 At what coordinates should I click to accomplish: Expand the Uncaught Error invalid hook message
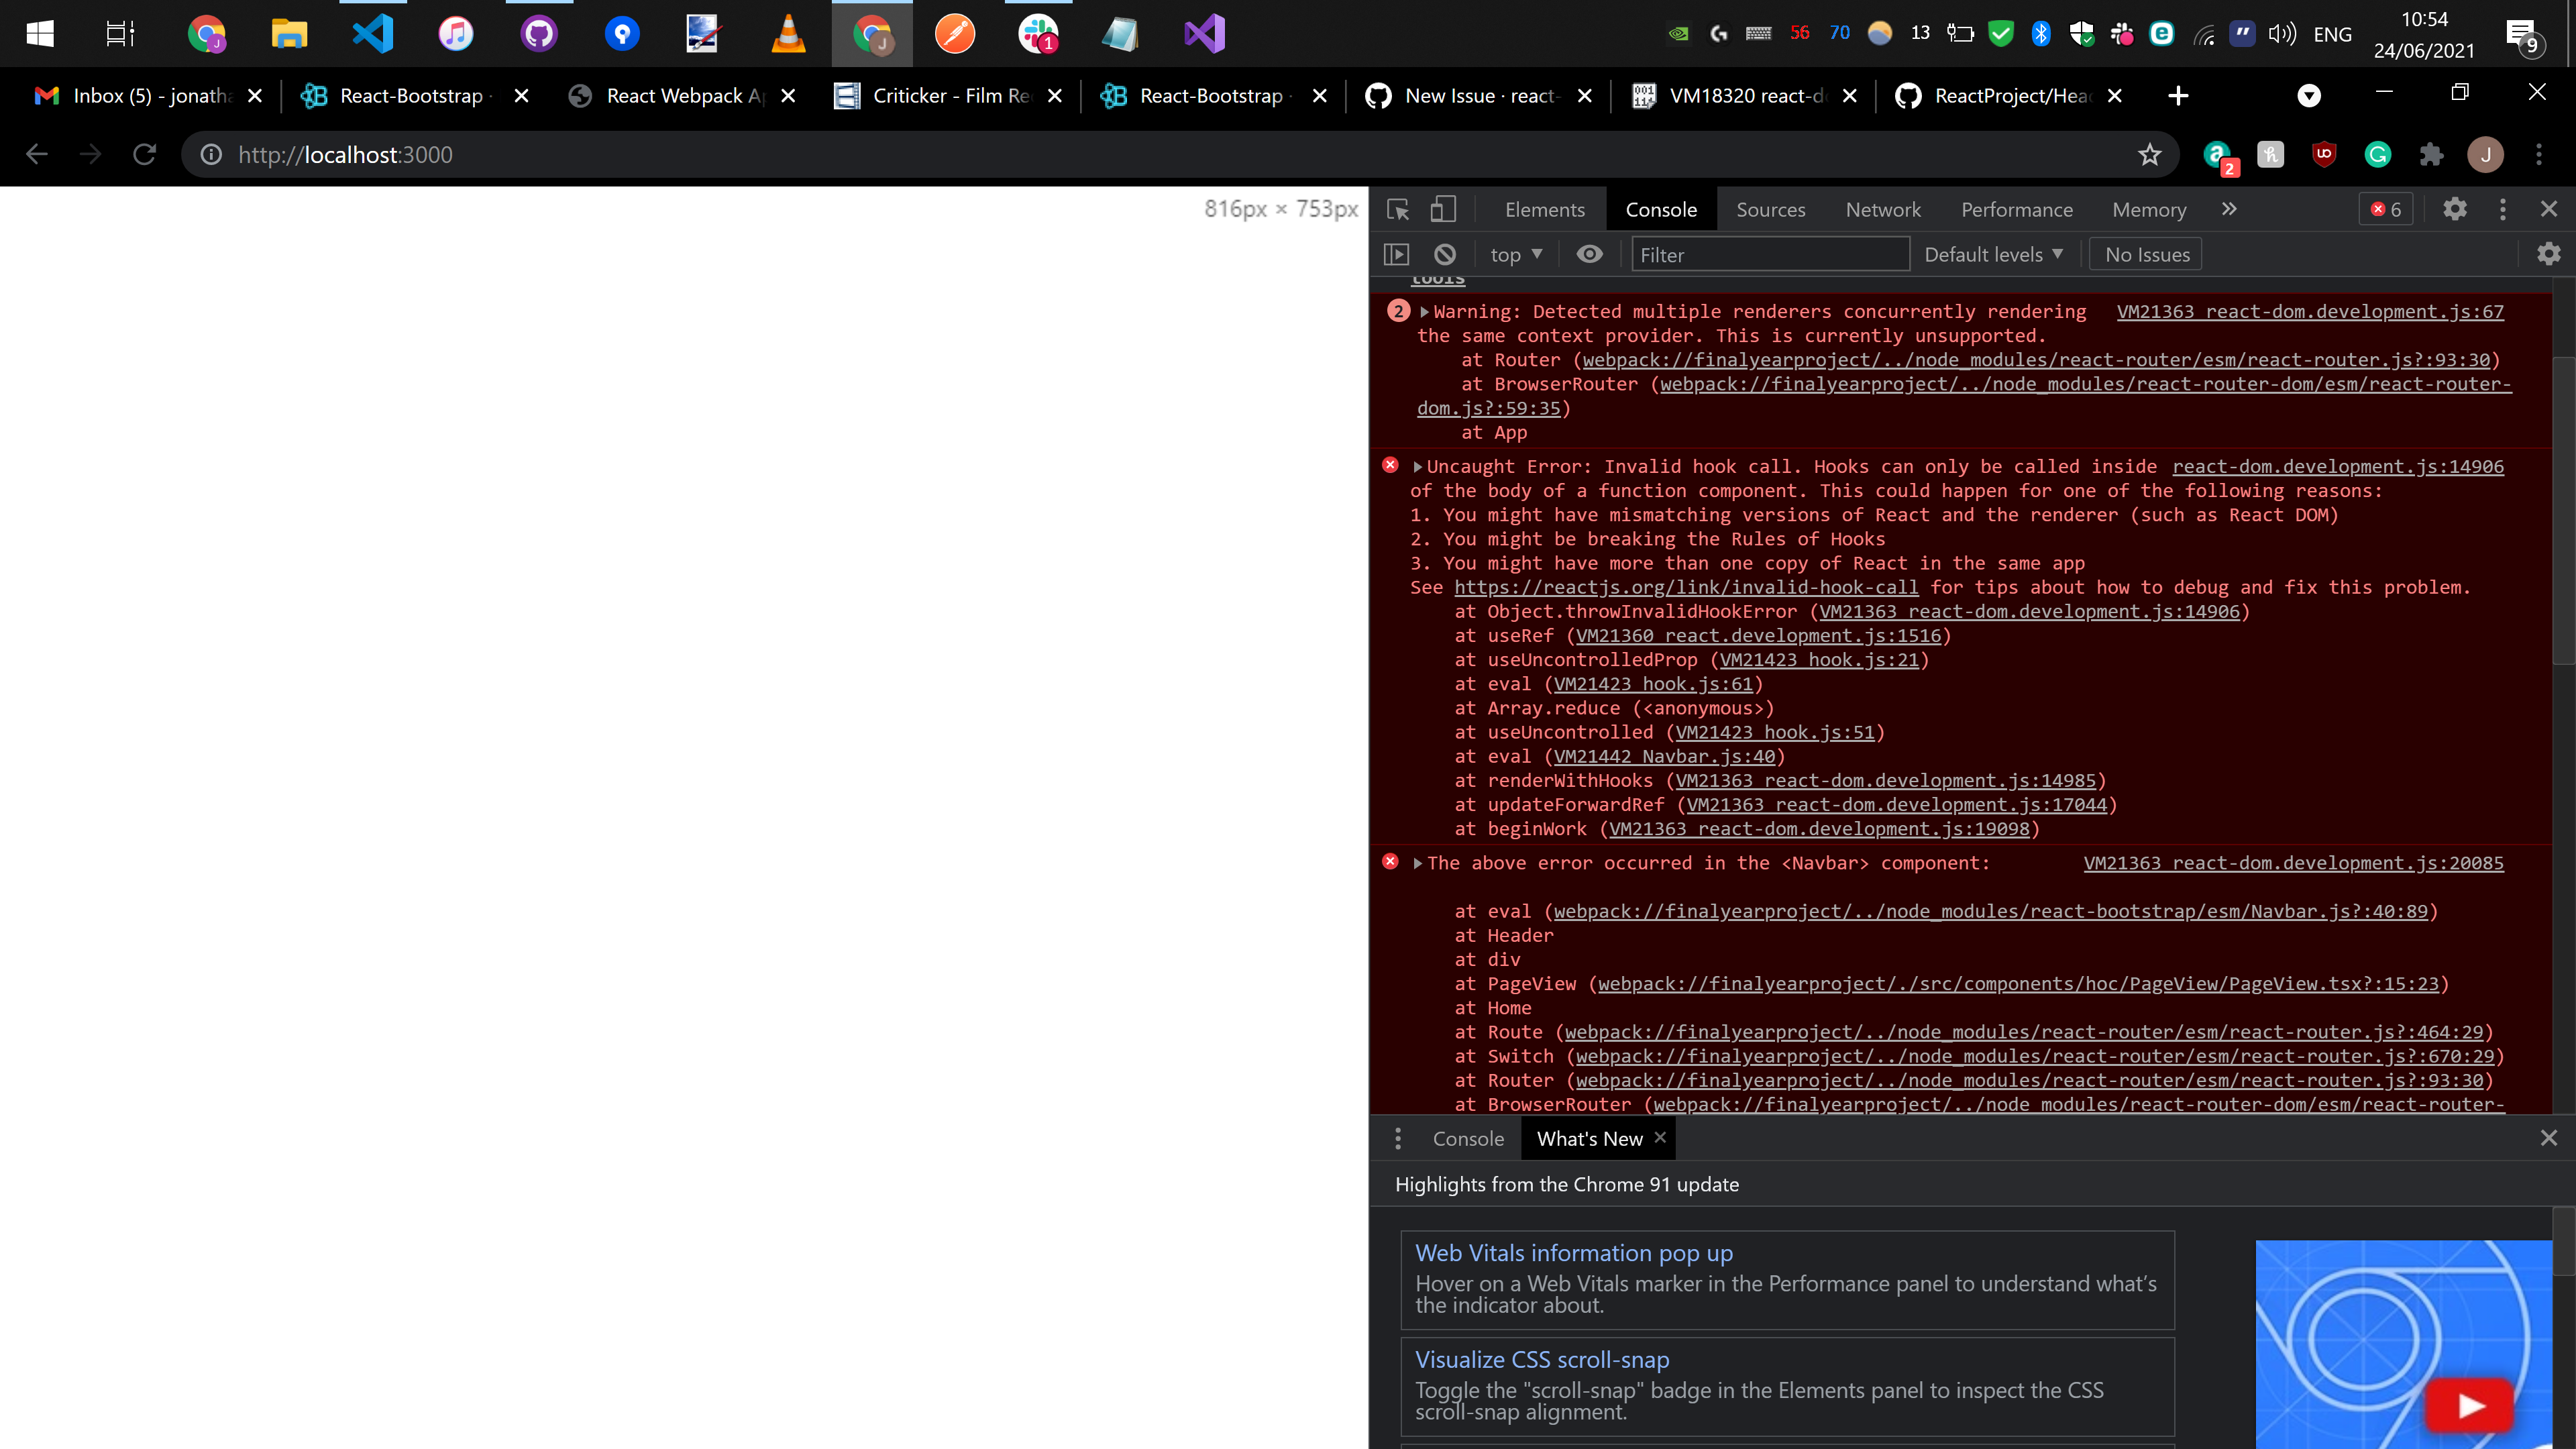1417,467
